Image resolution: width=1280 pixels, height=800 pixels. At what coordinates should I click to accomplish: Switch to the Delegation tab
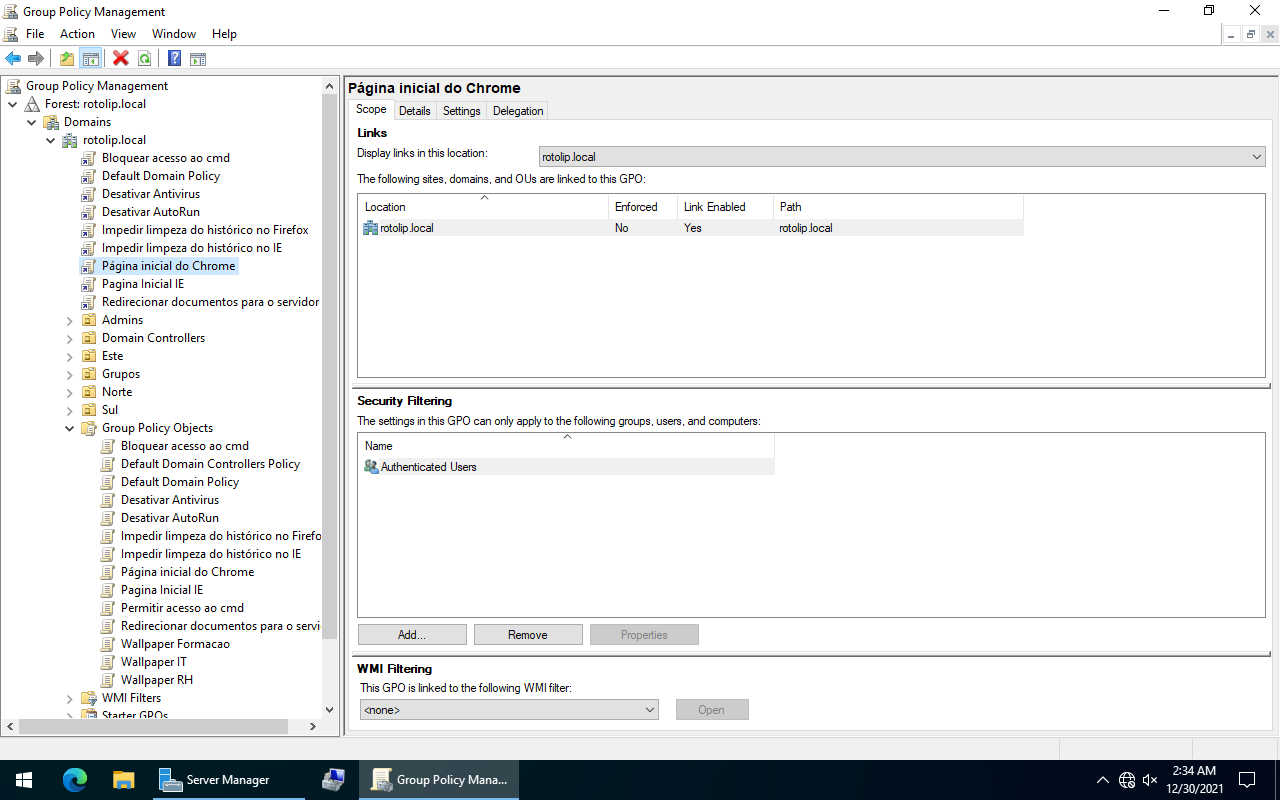click(518, 111)
